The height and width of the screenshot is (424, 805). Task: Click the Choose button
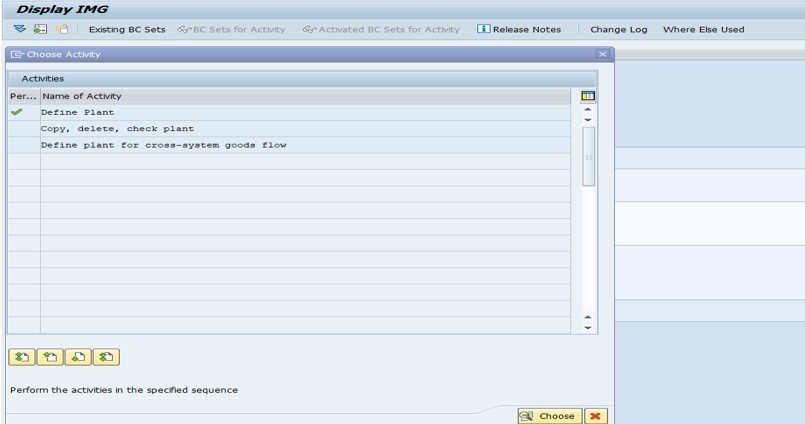pos(547,416)
